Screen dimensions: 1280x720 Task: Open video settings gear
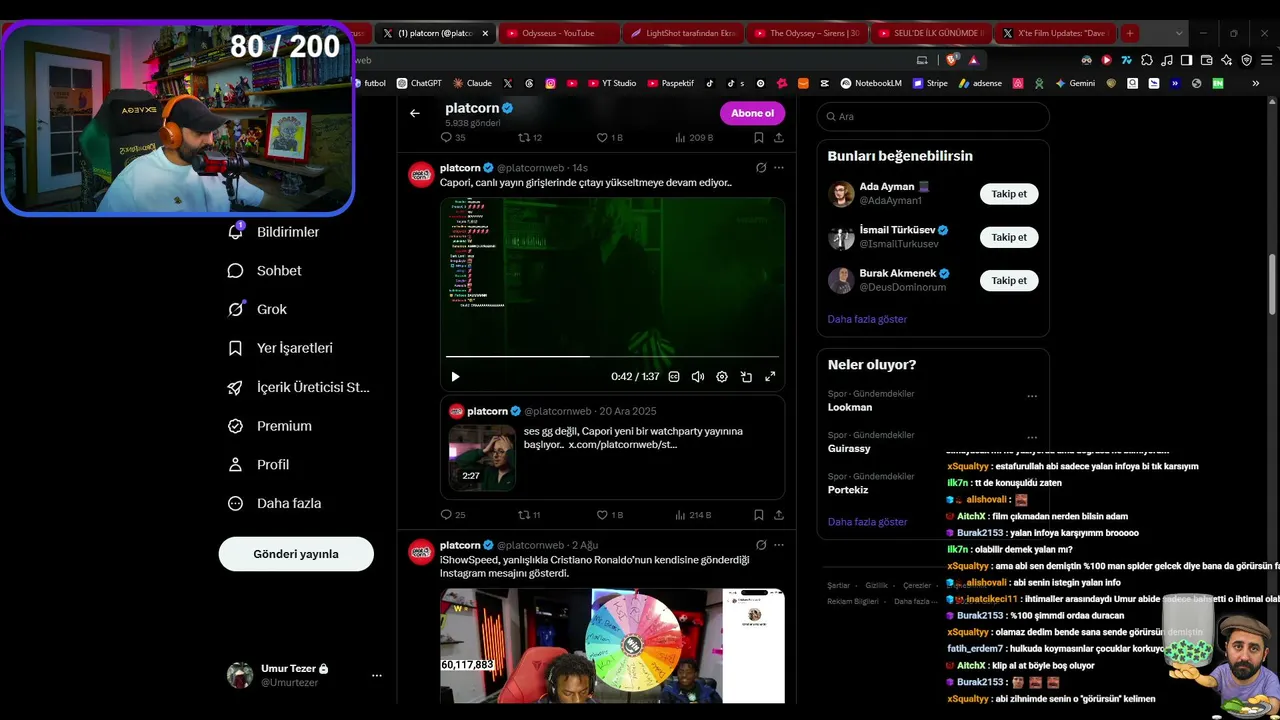722,377
